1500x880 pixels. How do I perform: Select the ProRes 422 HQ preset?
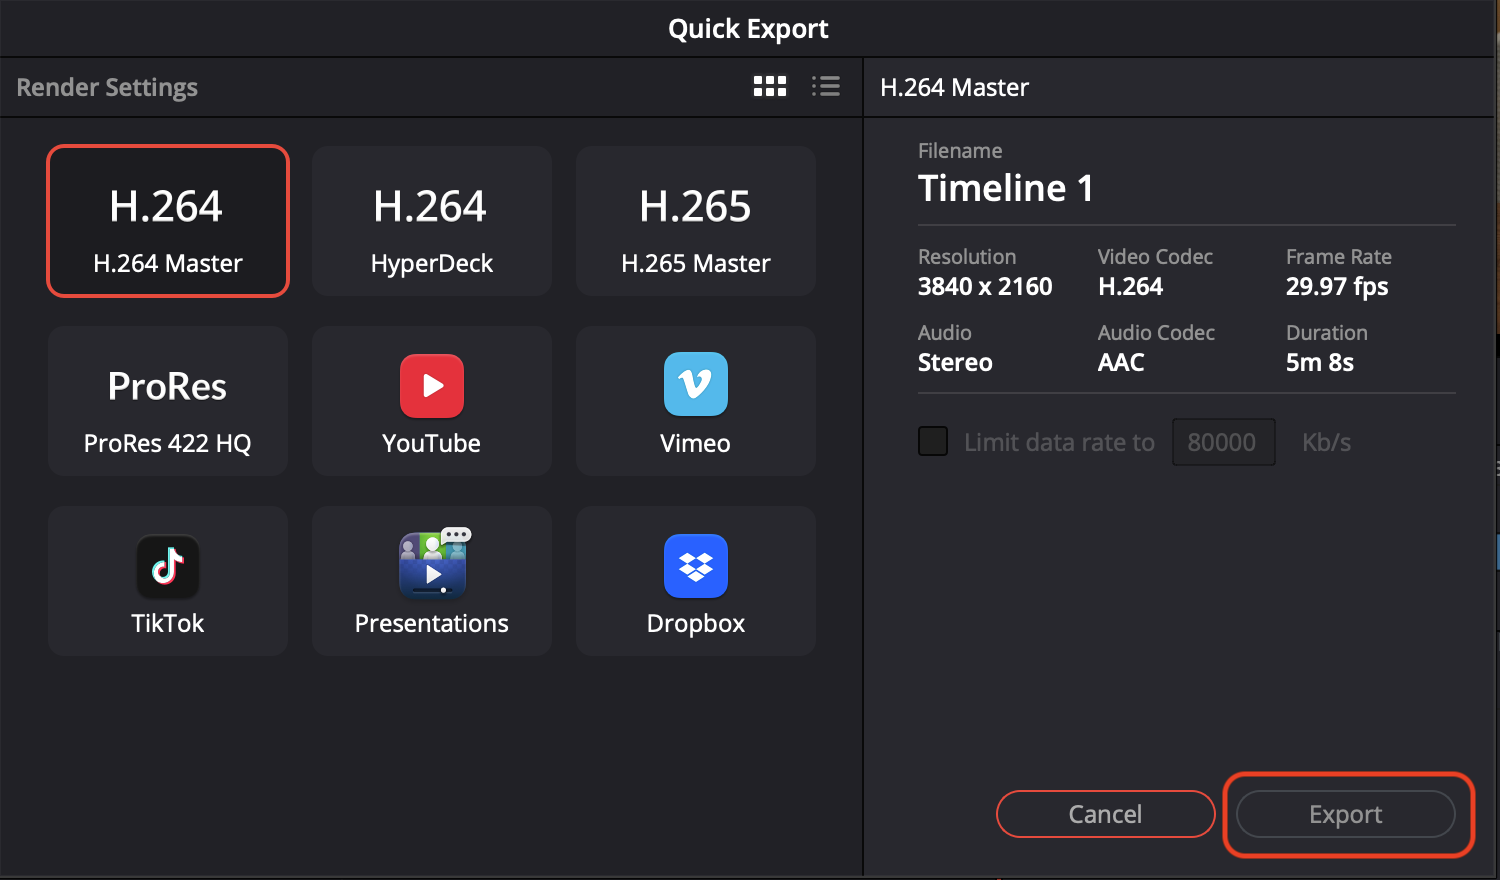pyautogui.click(x=168, y=401)
